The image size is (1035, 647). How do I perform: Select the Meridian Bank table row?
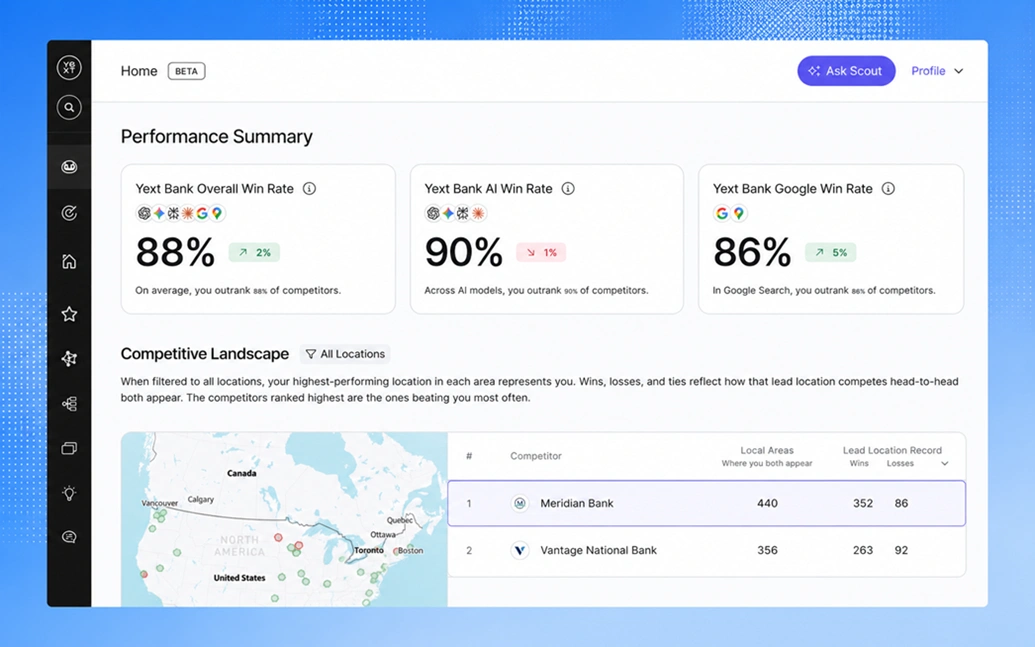(706, 503)
